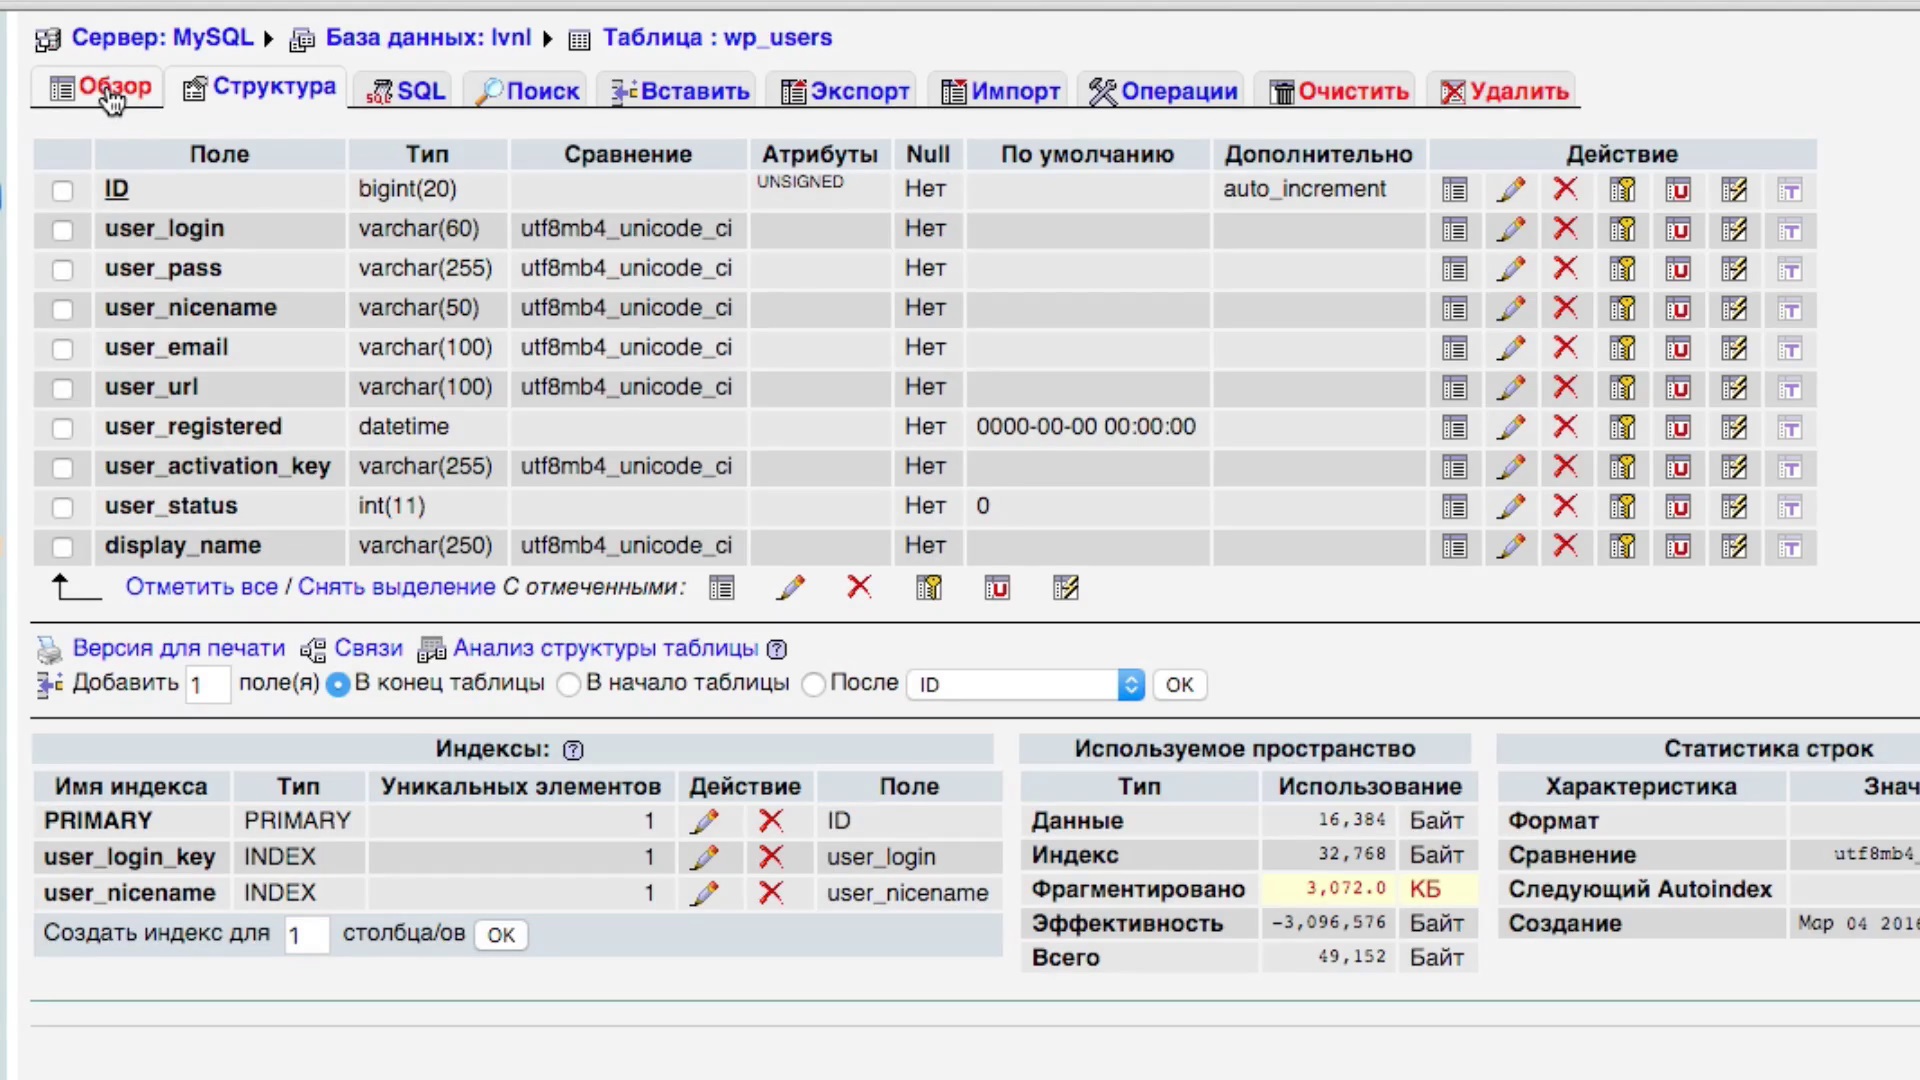Image resolution: width=1920 pixels, height=1080 pixels.
Task: Click 'Снять выделение' link
Action: click(396, 587)
